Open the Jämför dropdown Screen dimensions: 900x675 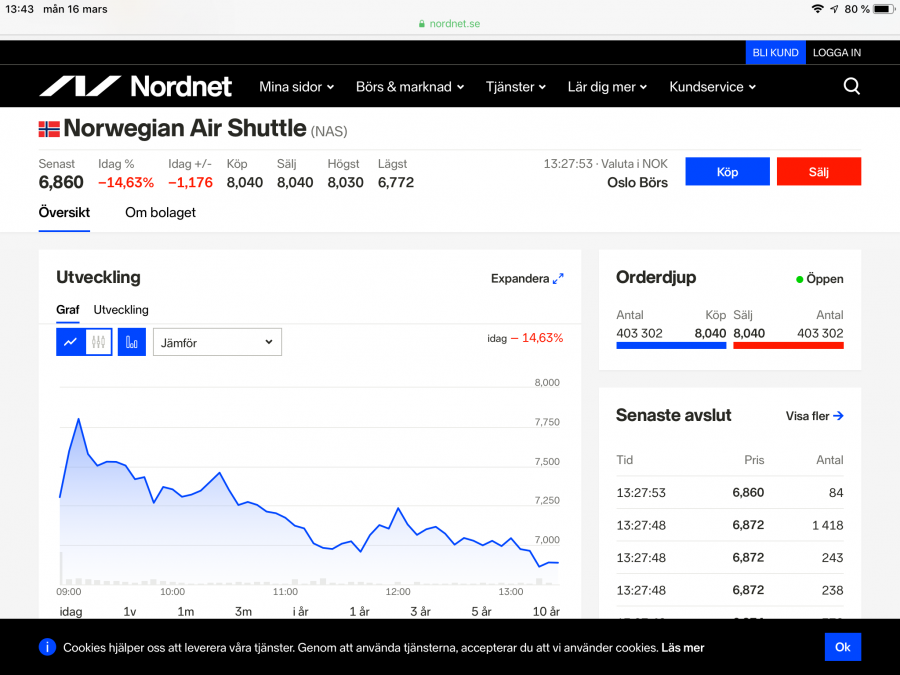[x=217, y=342]
